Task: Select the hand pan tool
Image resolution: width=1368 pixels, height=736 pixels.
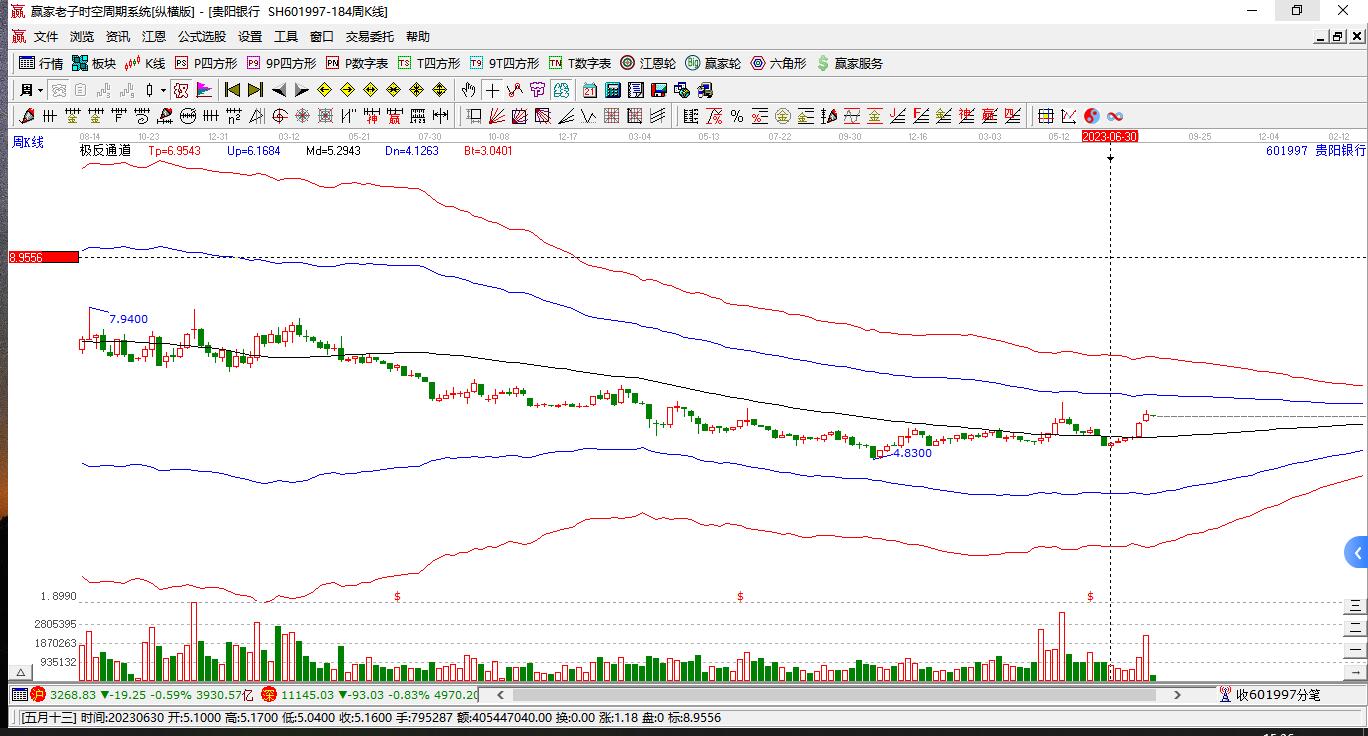Action: pyautogui.click(x=469, y=90)
